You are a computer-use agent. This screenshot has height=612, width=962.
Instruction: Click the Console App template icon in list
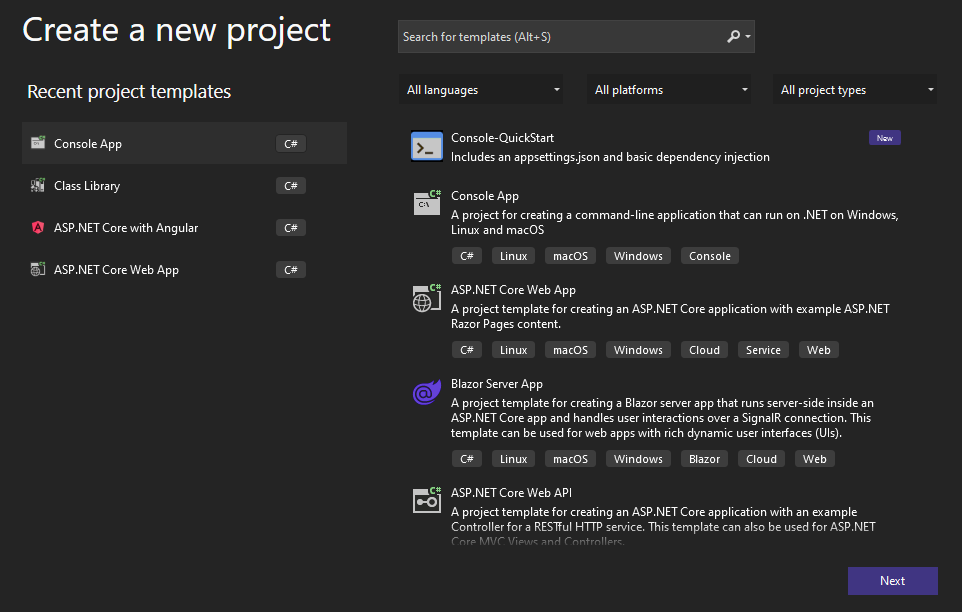click(428, 202)
